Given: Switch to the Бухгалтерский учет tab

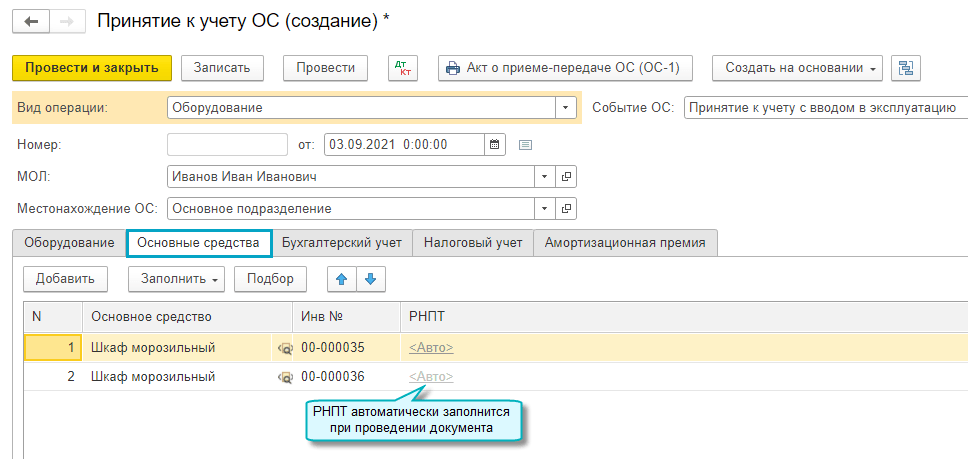Looking at the screenshot, I should click(341, 242).
